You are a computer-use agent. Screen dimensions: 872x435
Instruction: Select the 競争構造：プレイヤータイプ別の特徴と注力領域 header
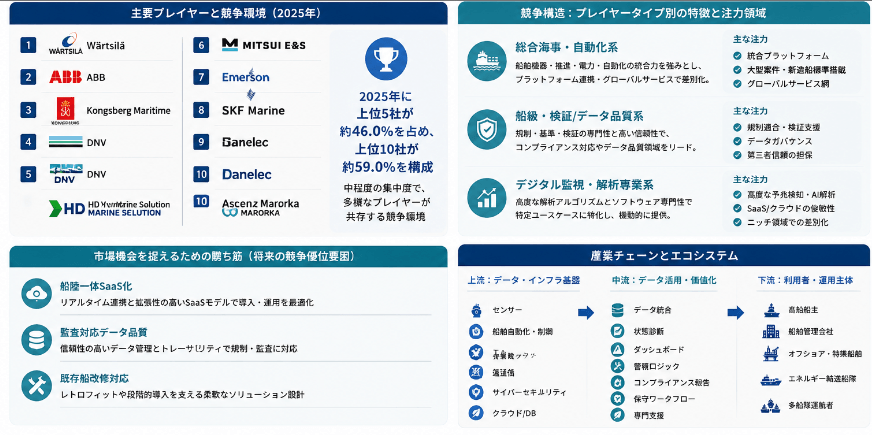coord(663,13)
